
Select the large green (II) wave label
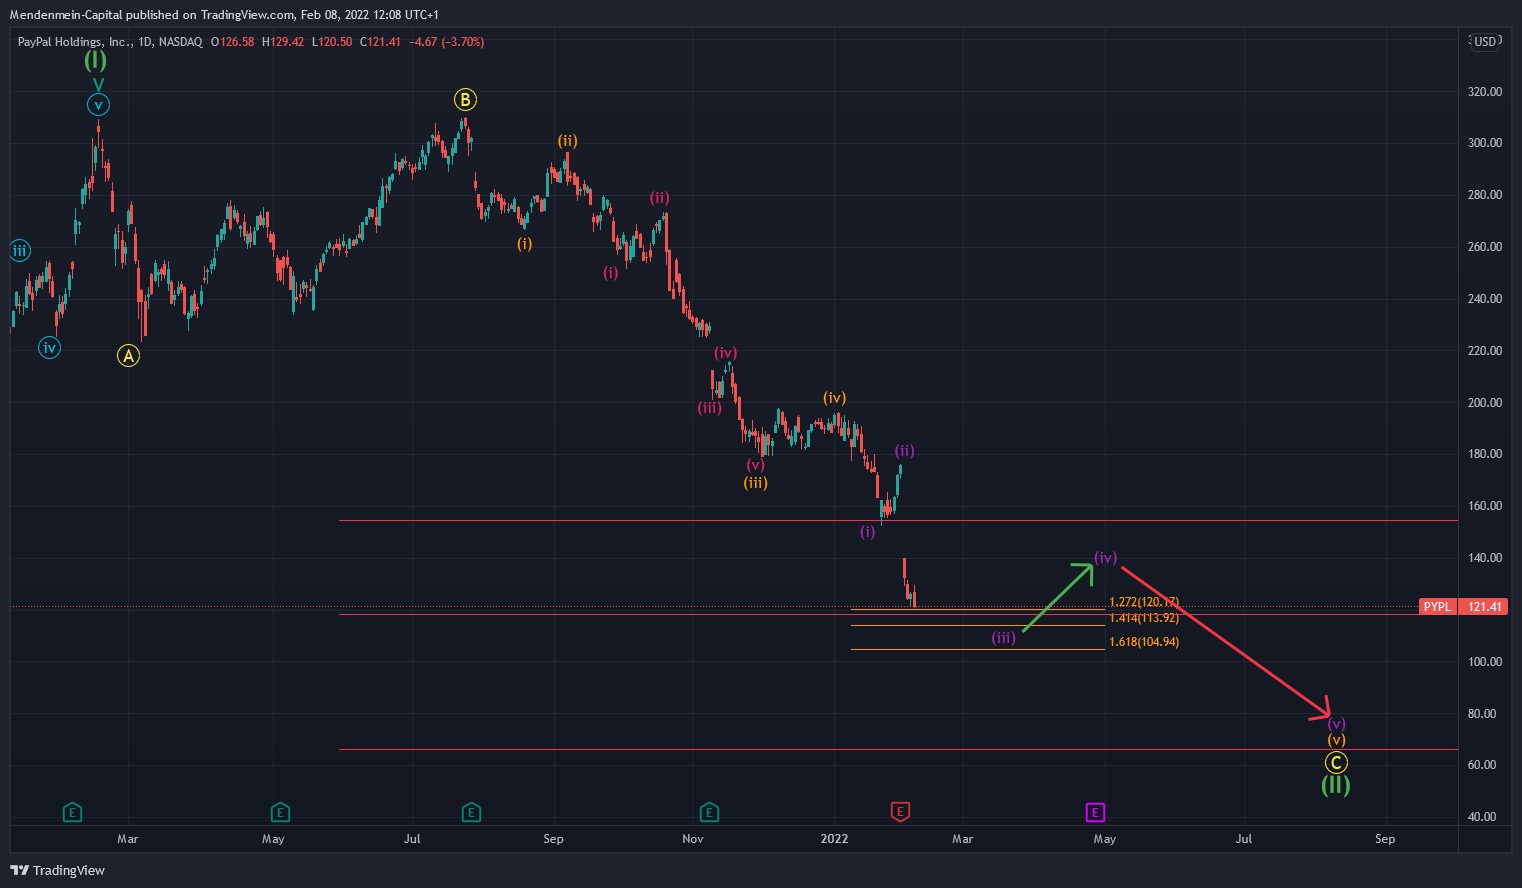click(x=1336, y=785)
